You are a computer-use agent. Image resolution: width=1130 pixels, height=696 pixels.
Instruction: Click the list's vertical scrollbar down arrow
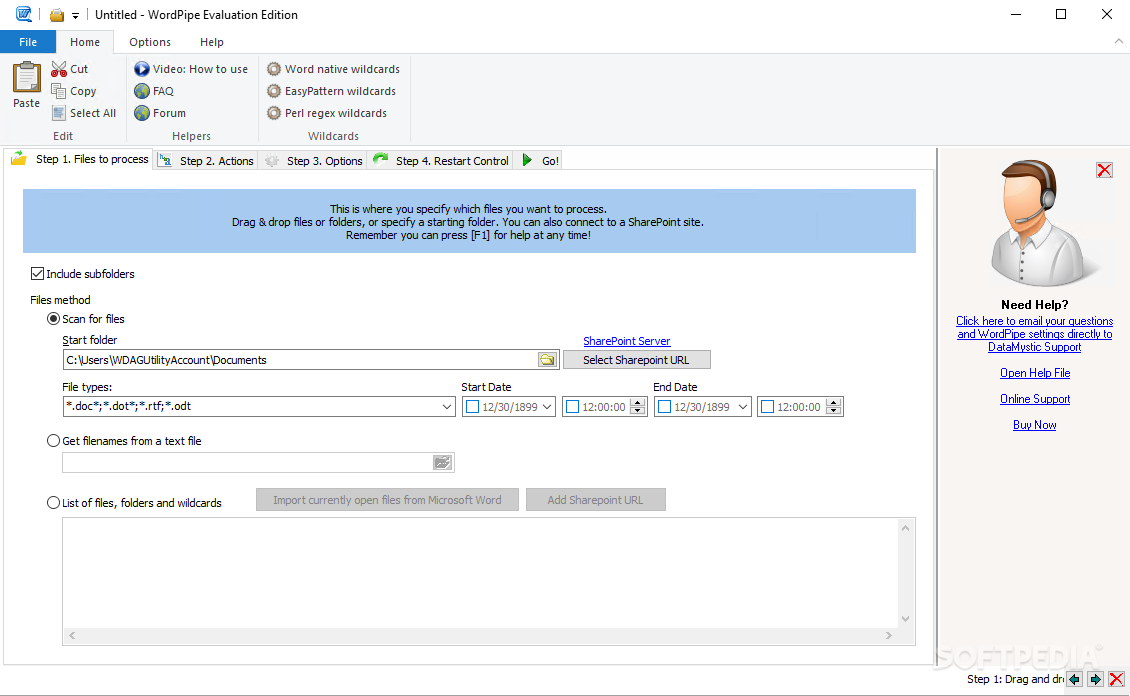coord(906,619)
